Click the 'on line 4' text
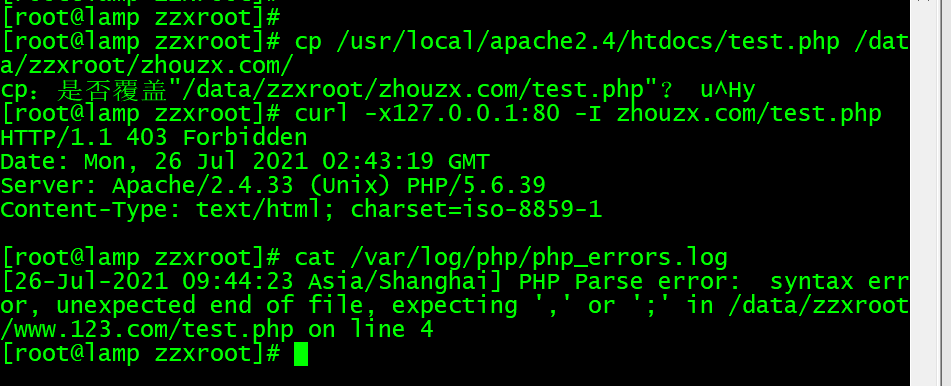 click(371, 330)
